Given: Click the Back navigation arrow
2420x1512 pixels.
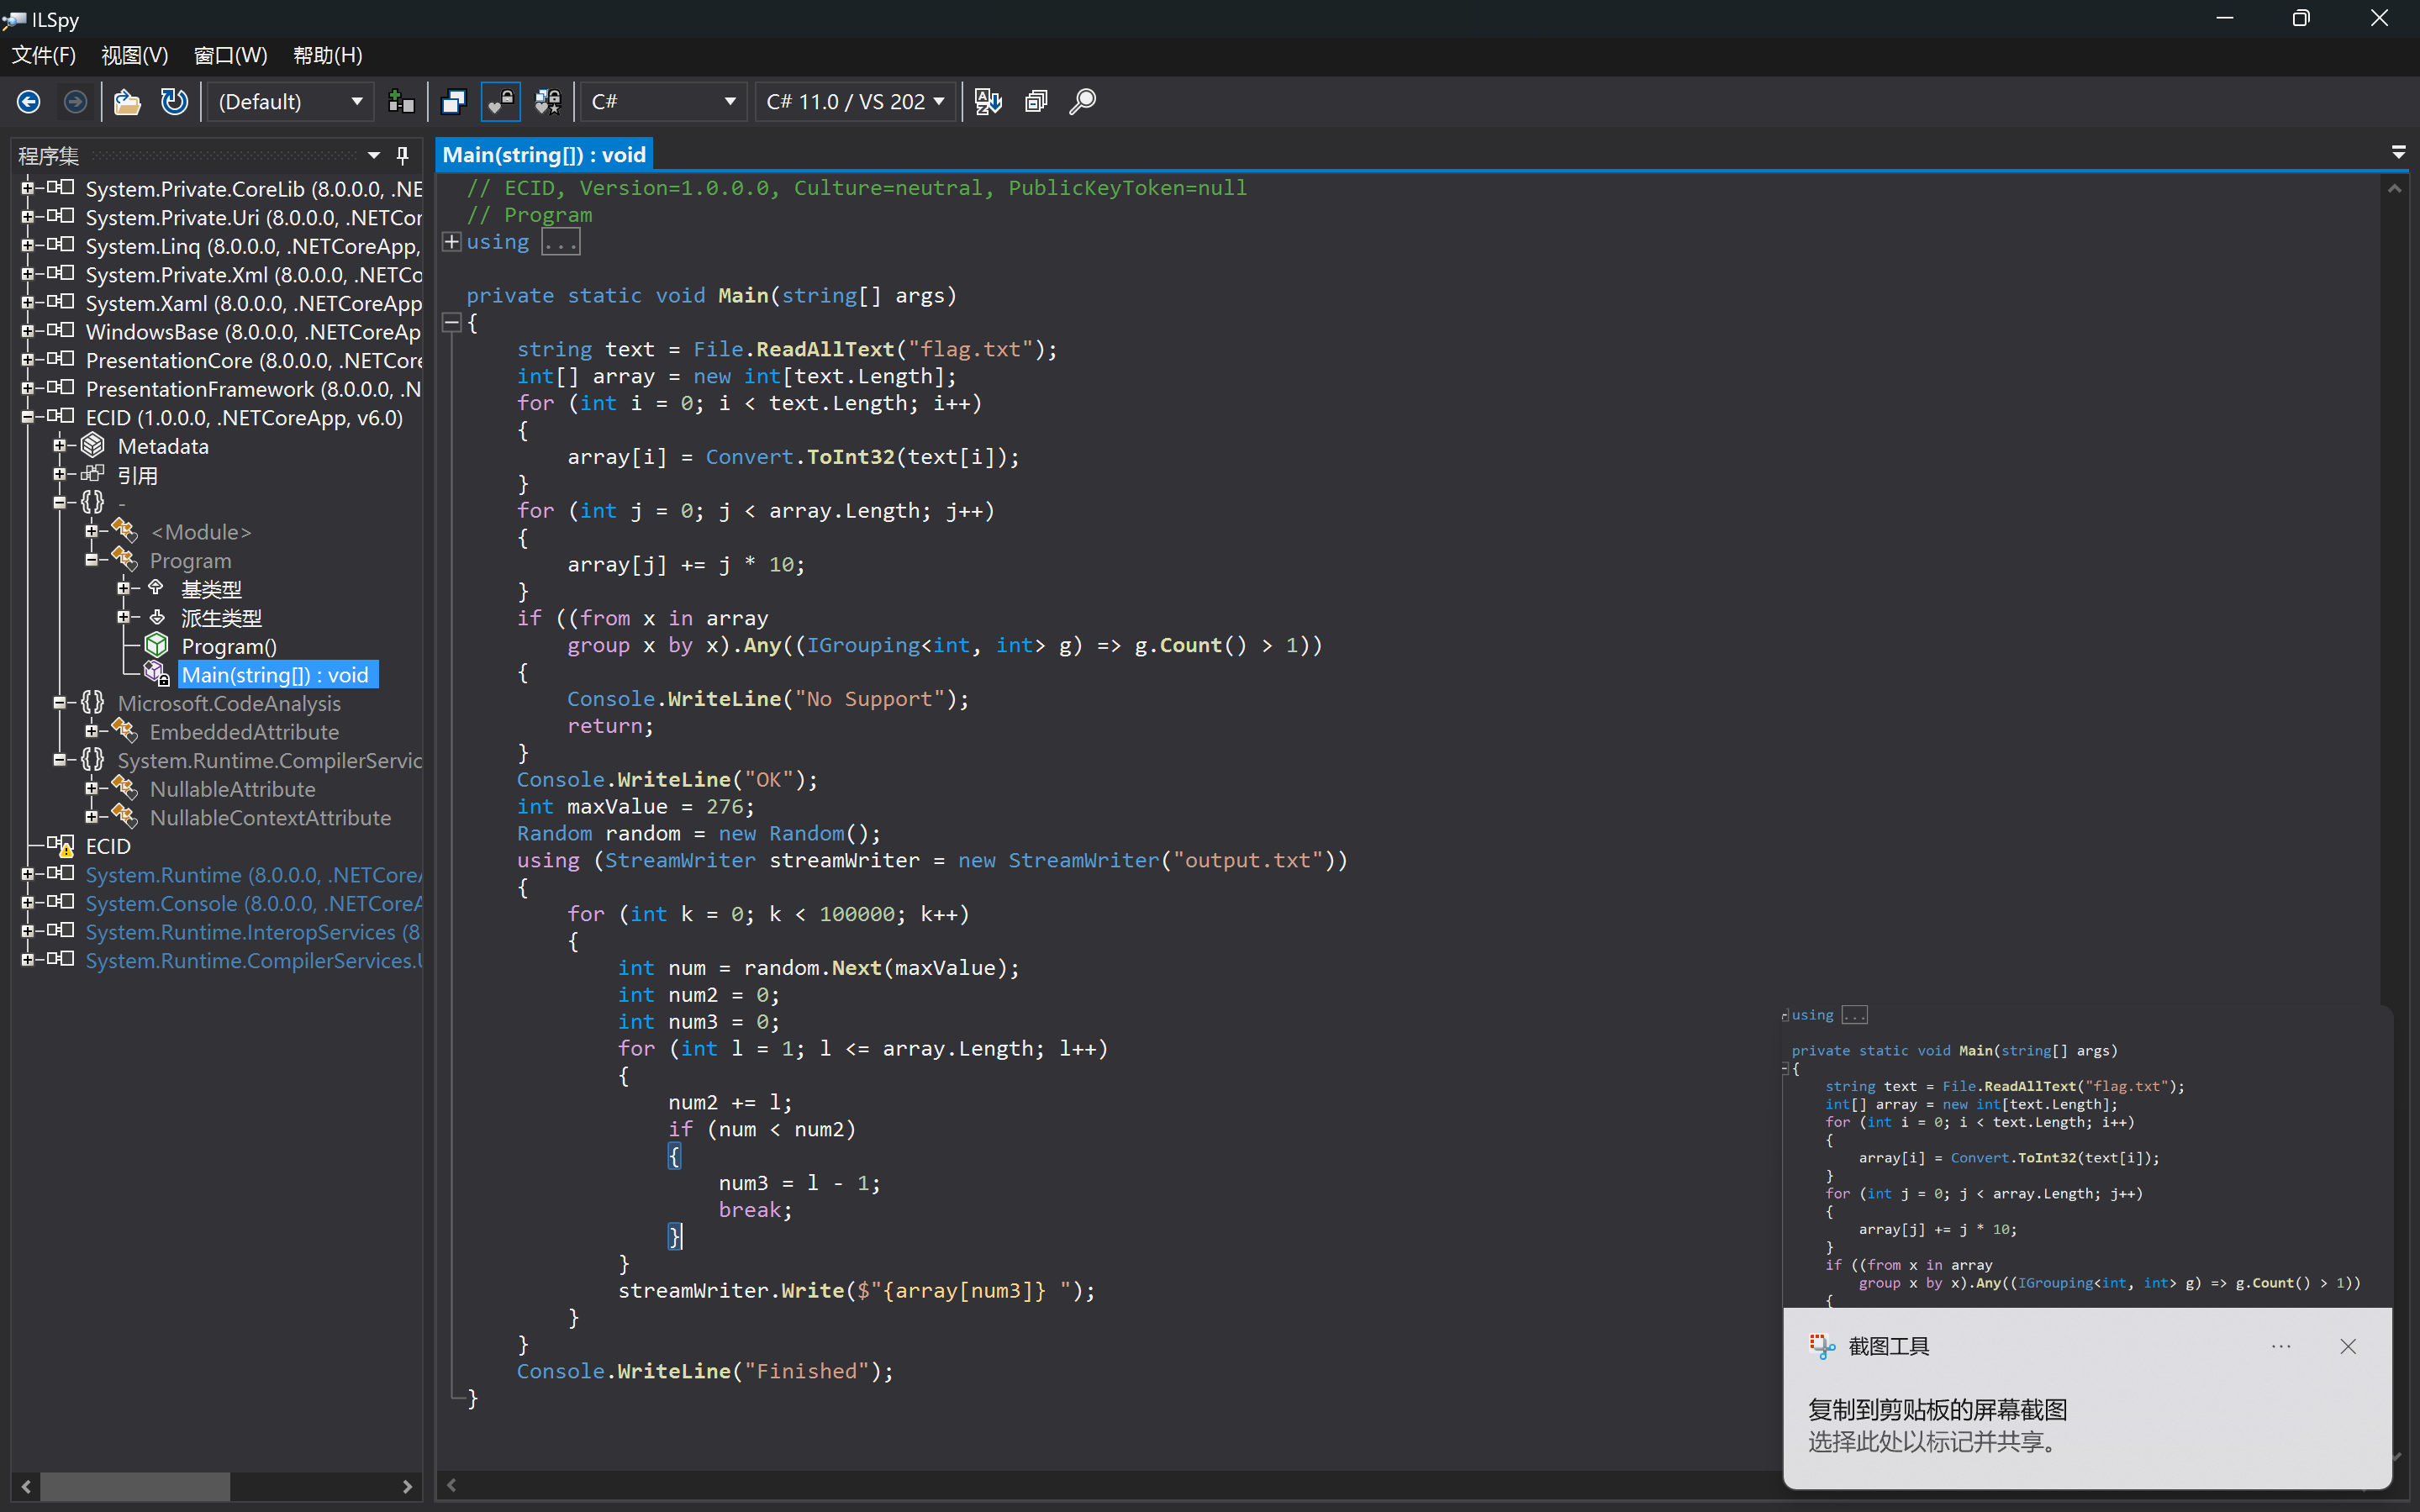Looking at the screenshot, I should (x=29, y=102).
